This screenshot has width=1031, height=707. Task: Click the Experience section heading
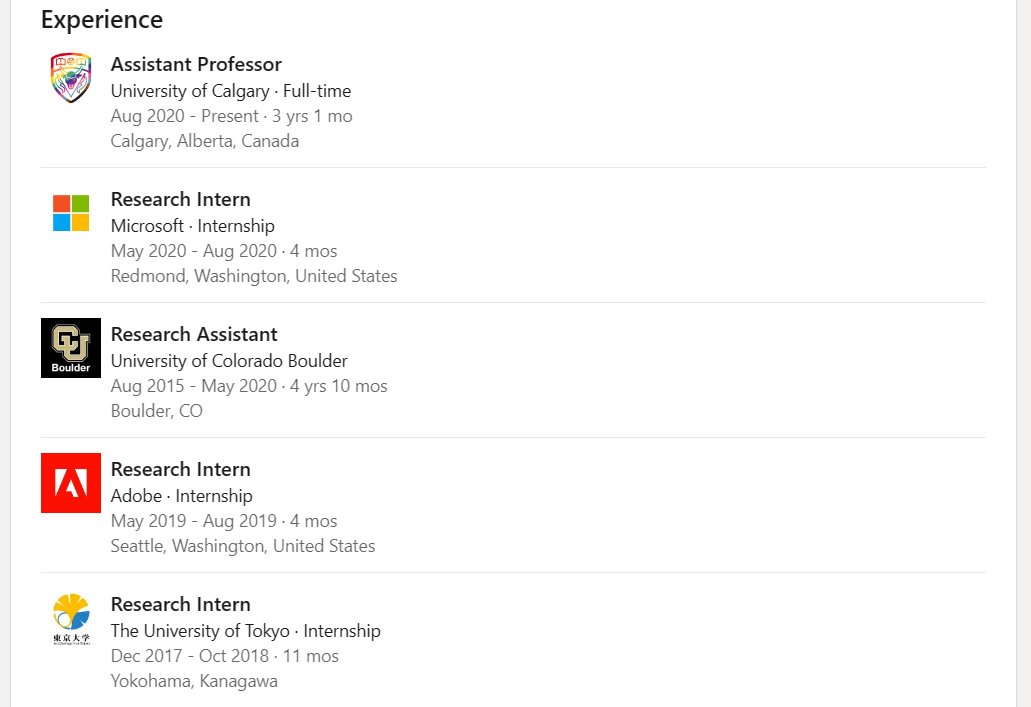(102, 19)
